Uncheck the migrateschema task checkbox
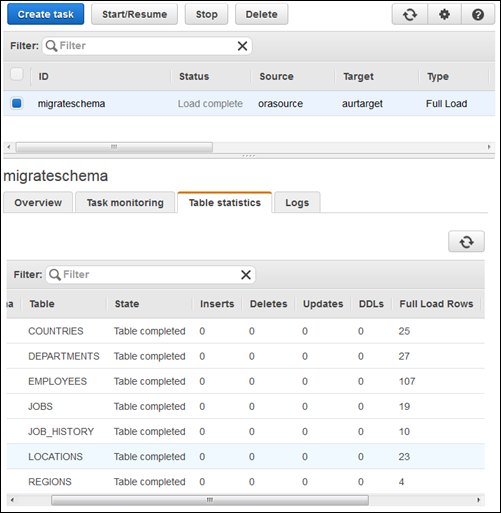Screen dimensions: 501x513 17,103
